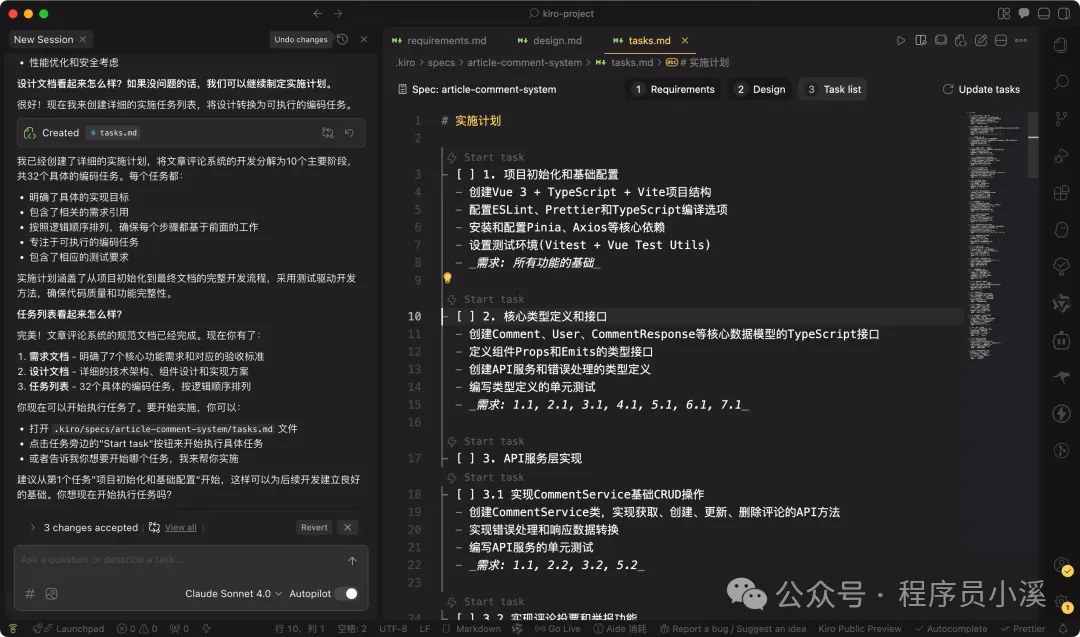Disable the Autopilot toggle switch
Viewport: 1080px width, 637px height.
pos(349,593)
